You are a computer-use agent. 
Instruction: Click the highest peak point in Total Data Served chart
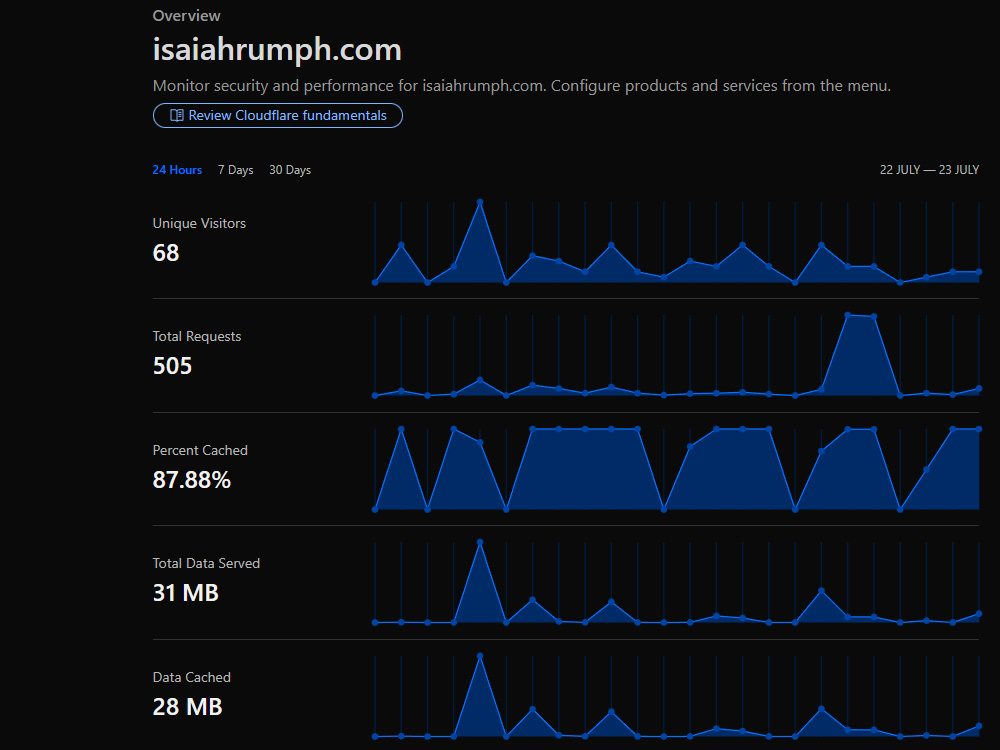[x=480, y=542]
